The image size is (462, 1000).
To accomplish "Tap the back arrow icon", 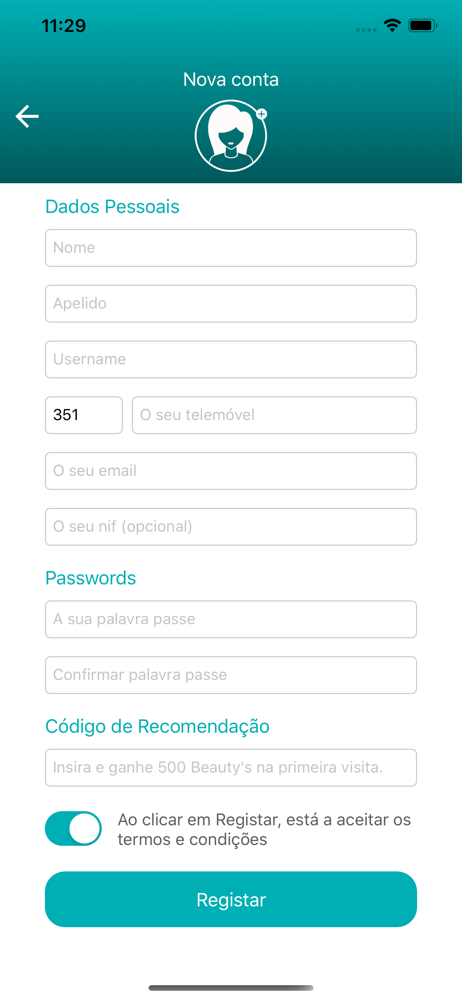I will (27, 117).
